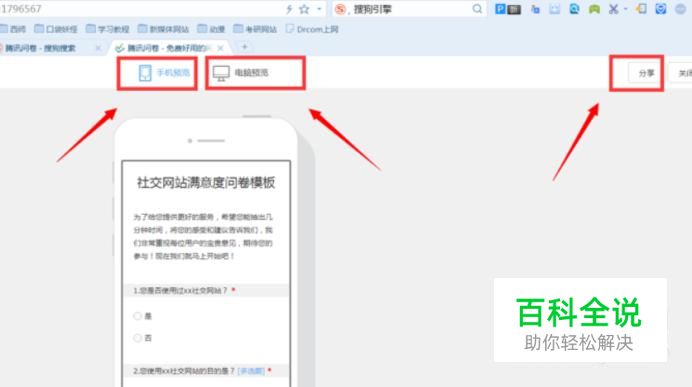Click the survey introduction paragraph
The height and width of the screenshot is (387, 692).
point(203,237)
